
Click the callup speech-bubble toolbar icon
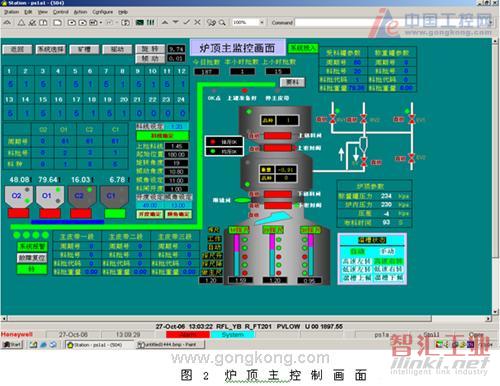click(x=211, y=22)
